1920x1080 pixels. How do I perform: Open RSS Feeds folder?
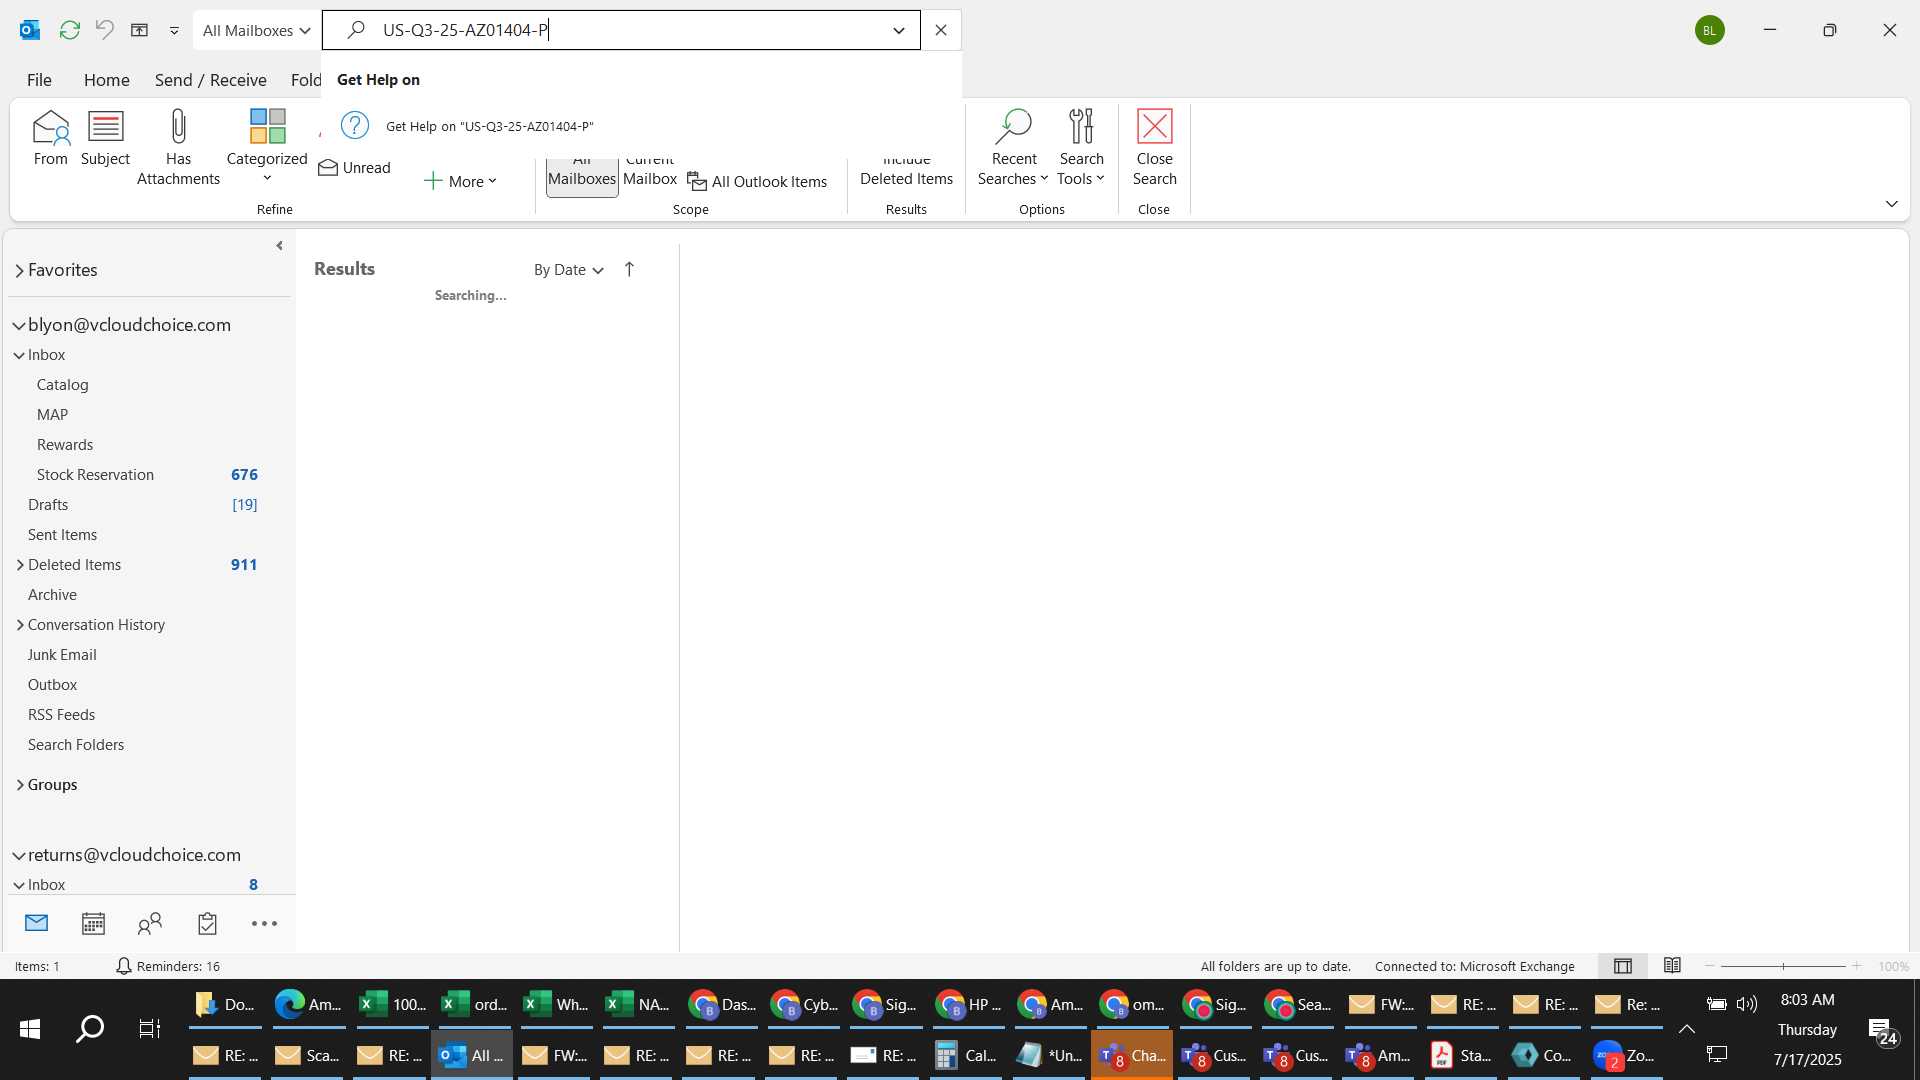point(61,715)
